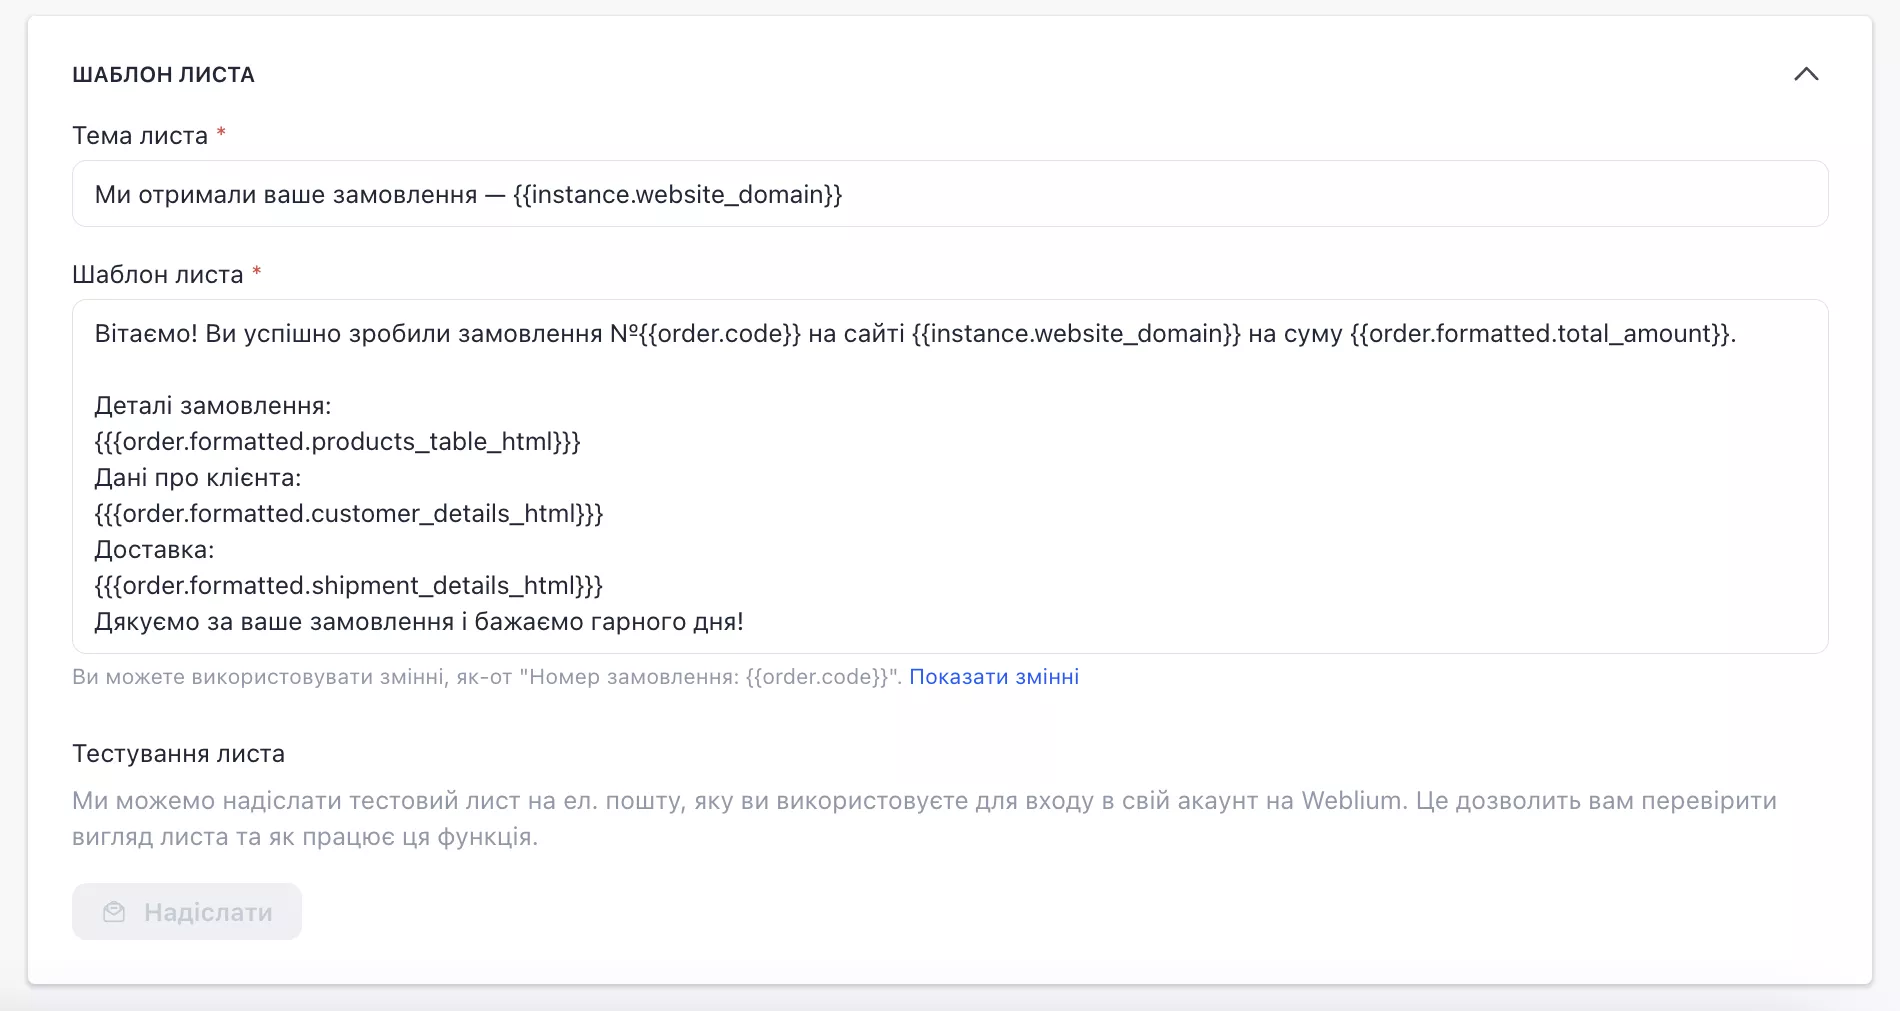This screenshot has width=1900, height=1011.
Task: Click {{{order.formatted.products_table_html}}} line in template
Action: 337,442
